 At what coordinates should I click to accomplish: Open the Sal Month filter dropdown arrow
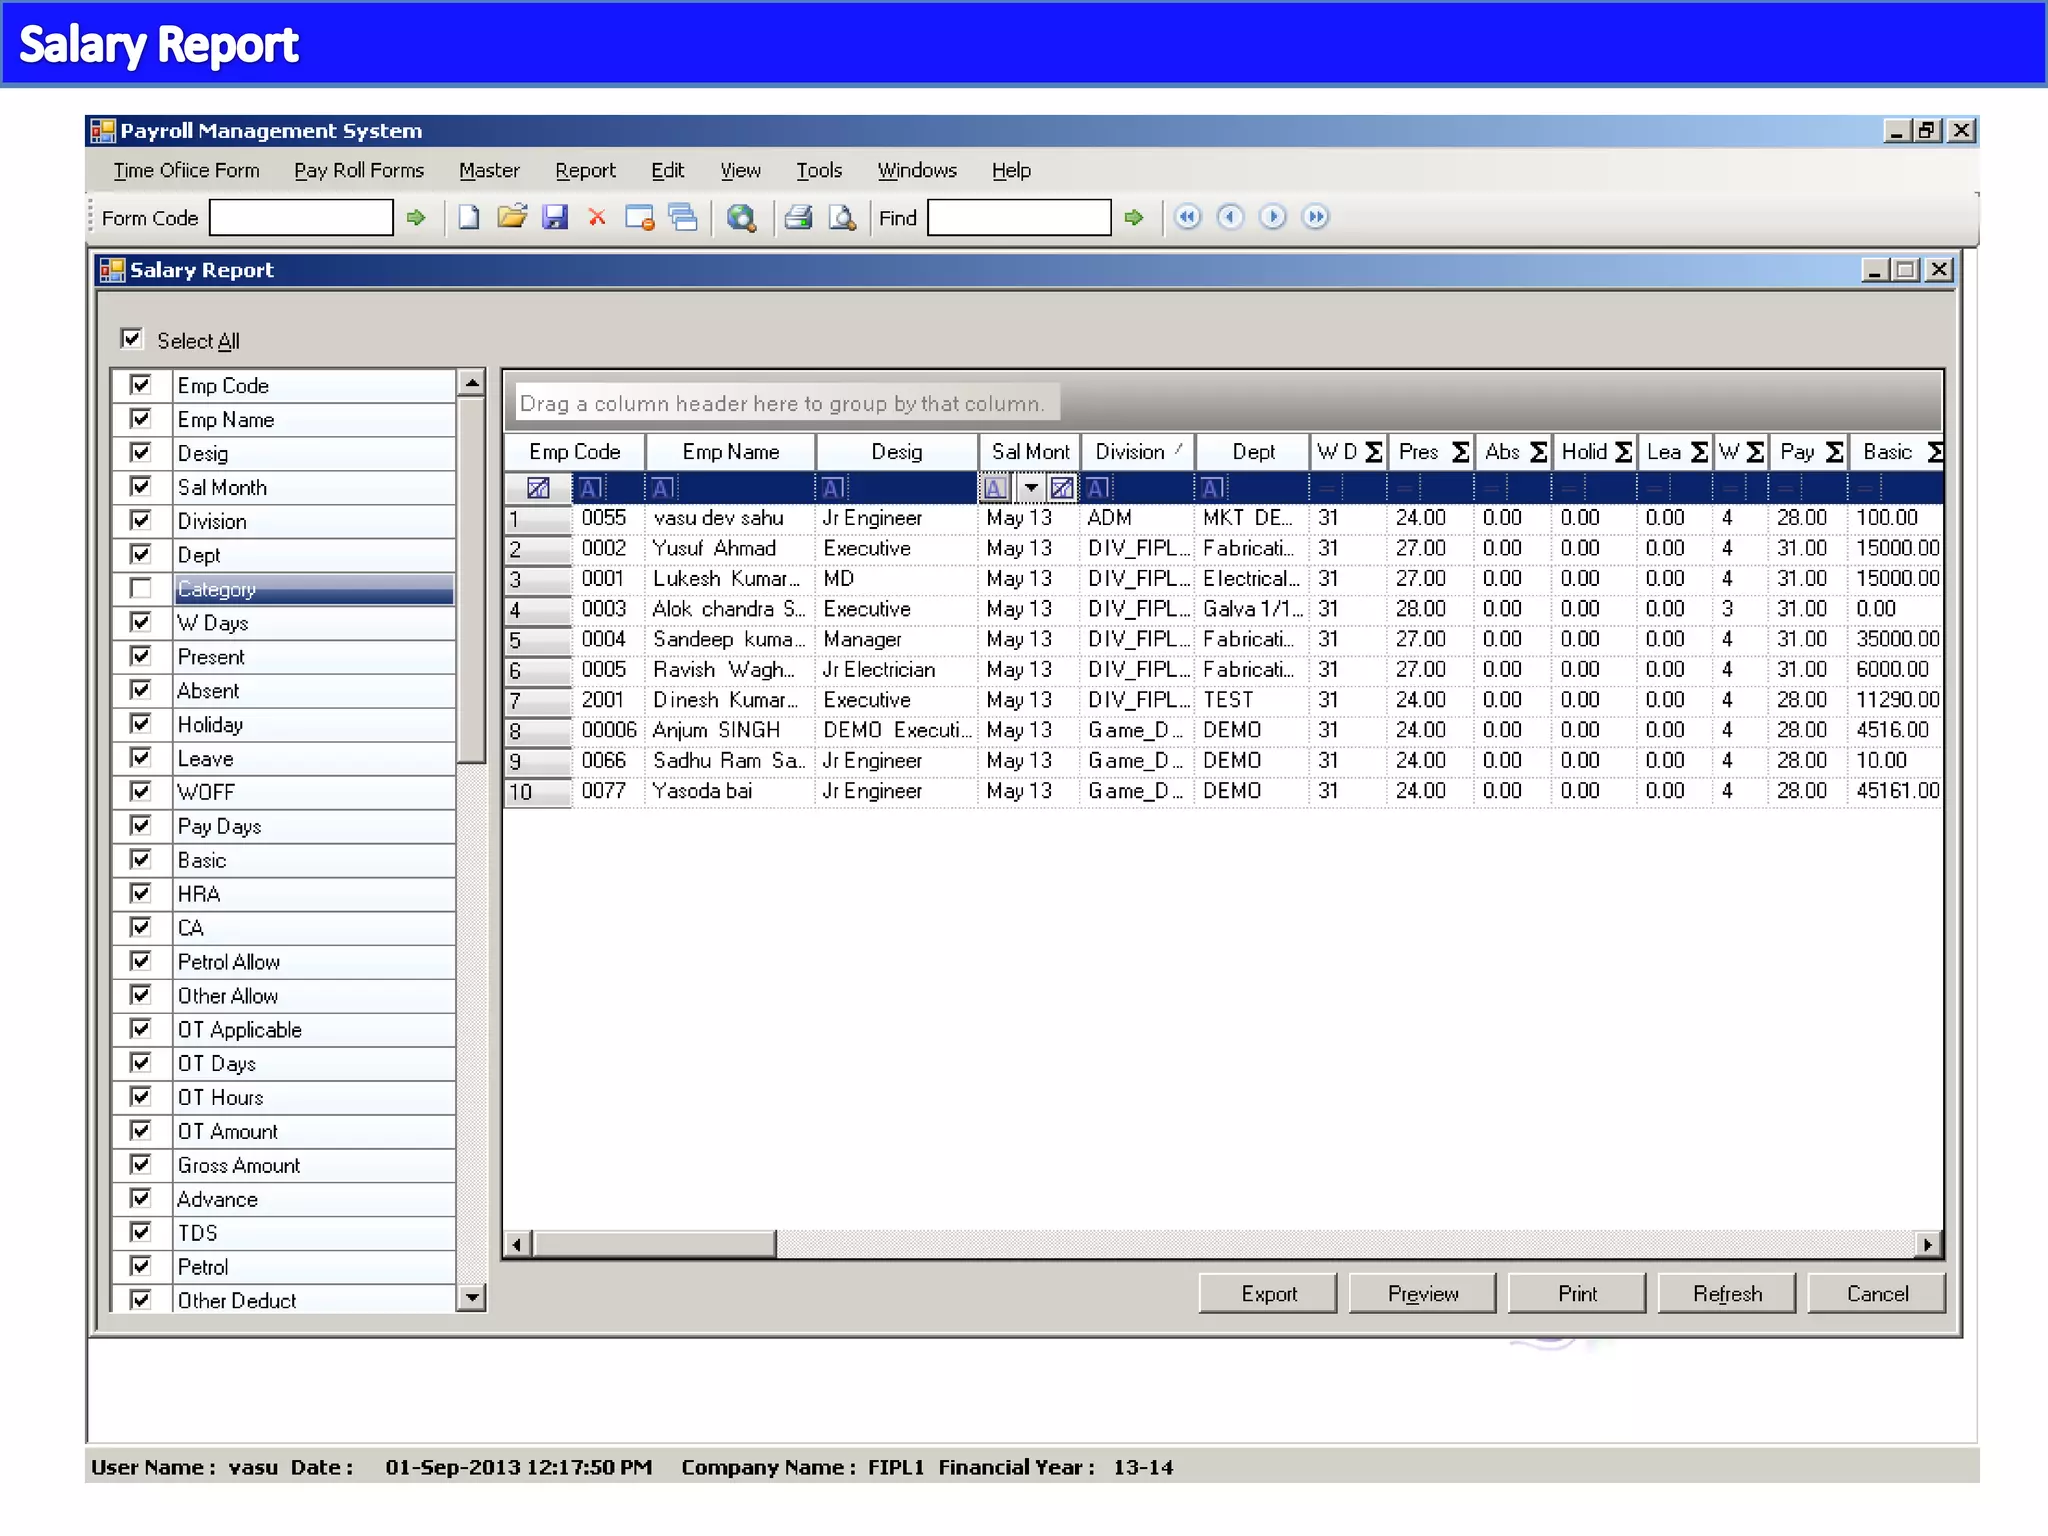pyautogui.click(x=1030, y=488)
